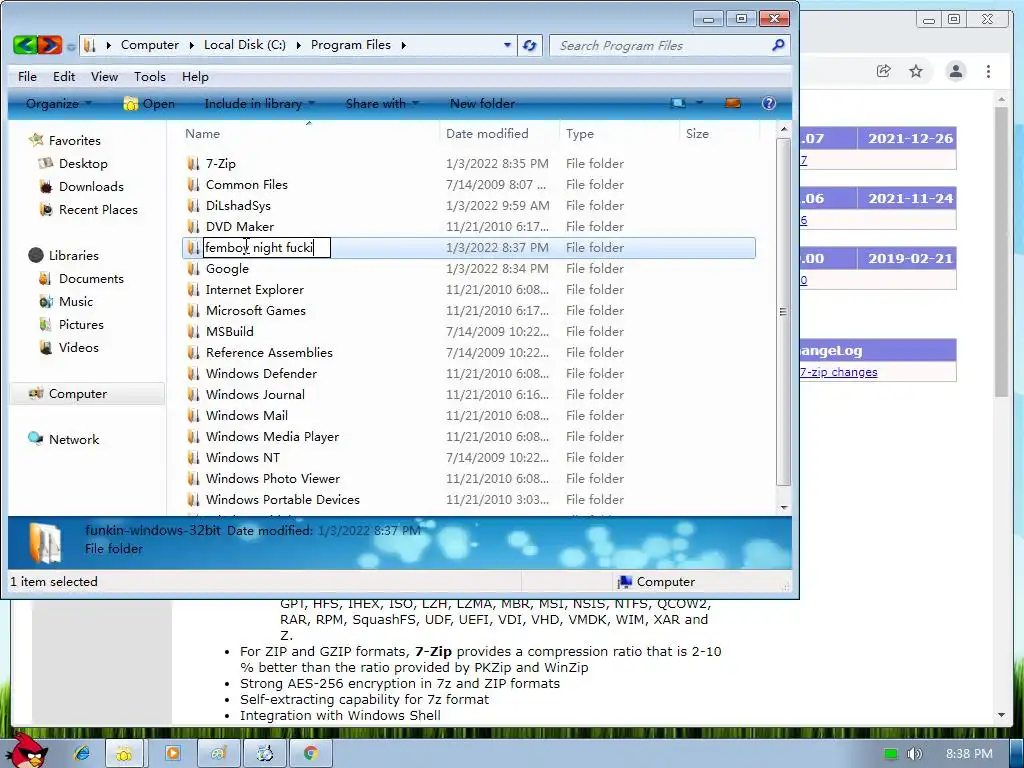Click the Open toolbar button
Viewport: 1024px width, 768px height.
(x=150, y=103)
